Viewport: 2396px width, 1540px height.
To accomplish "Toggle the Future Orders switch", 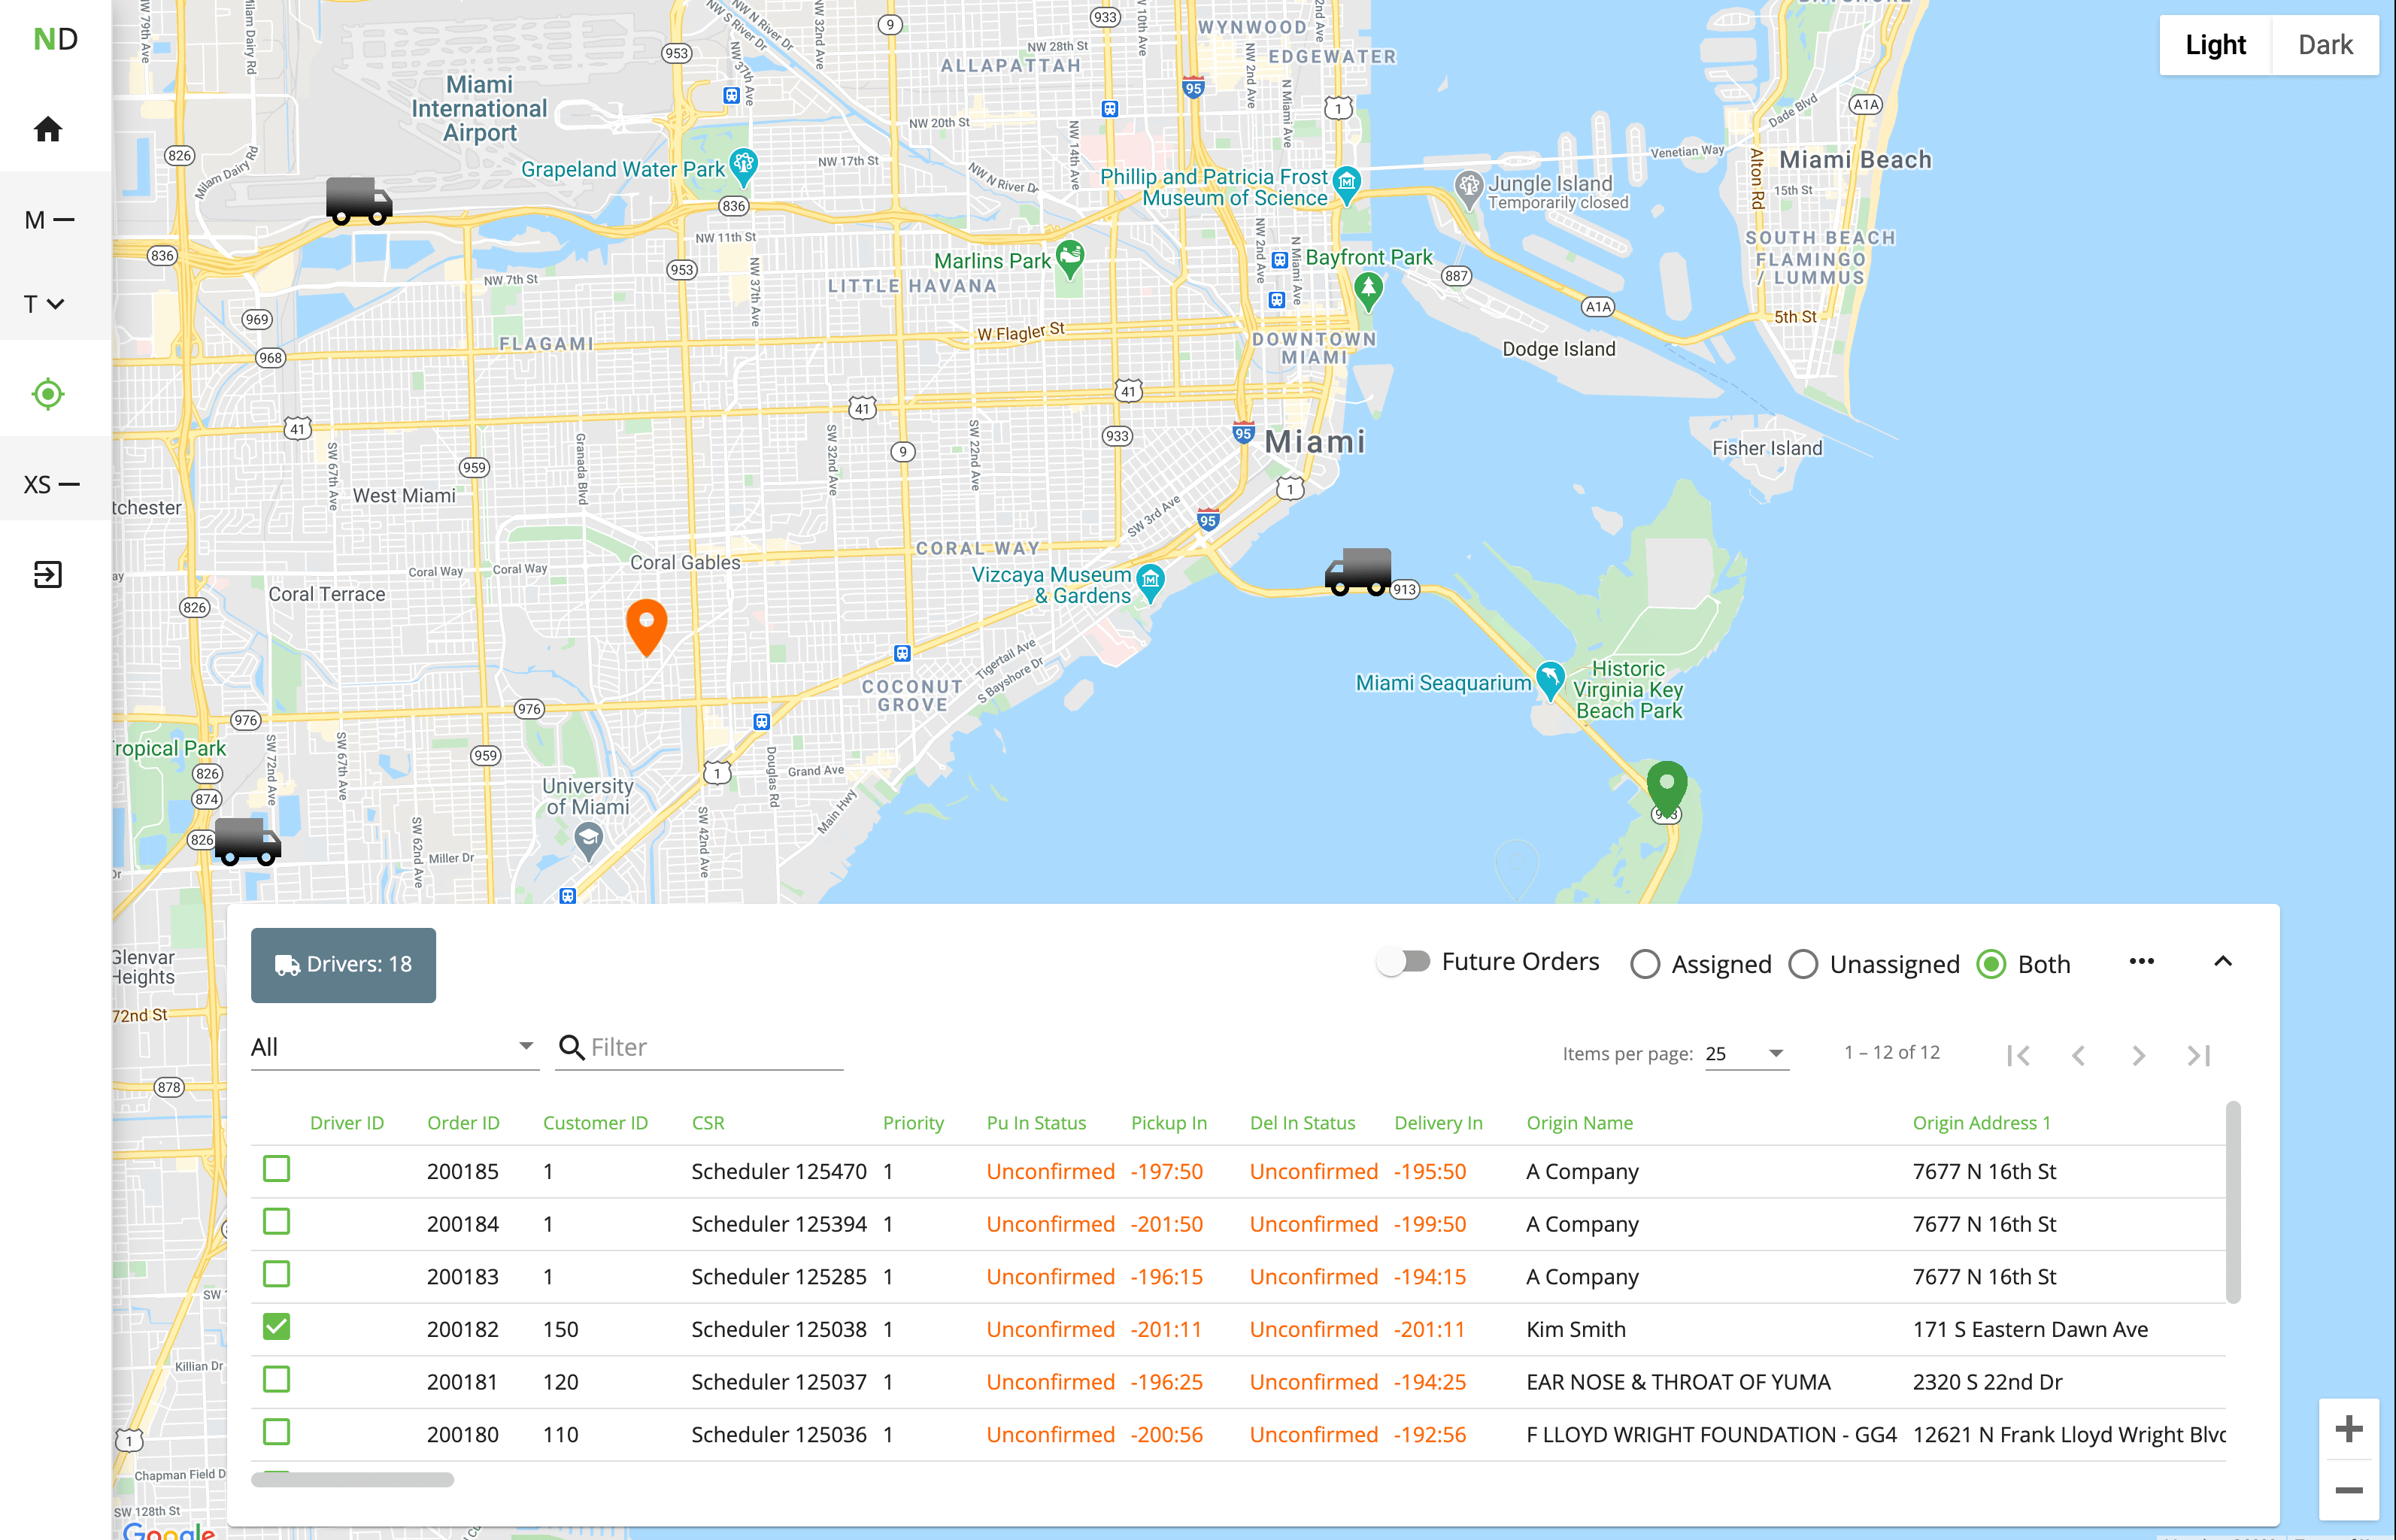I will click(x=1404, y=960).
